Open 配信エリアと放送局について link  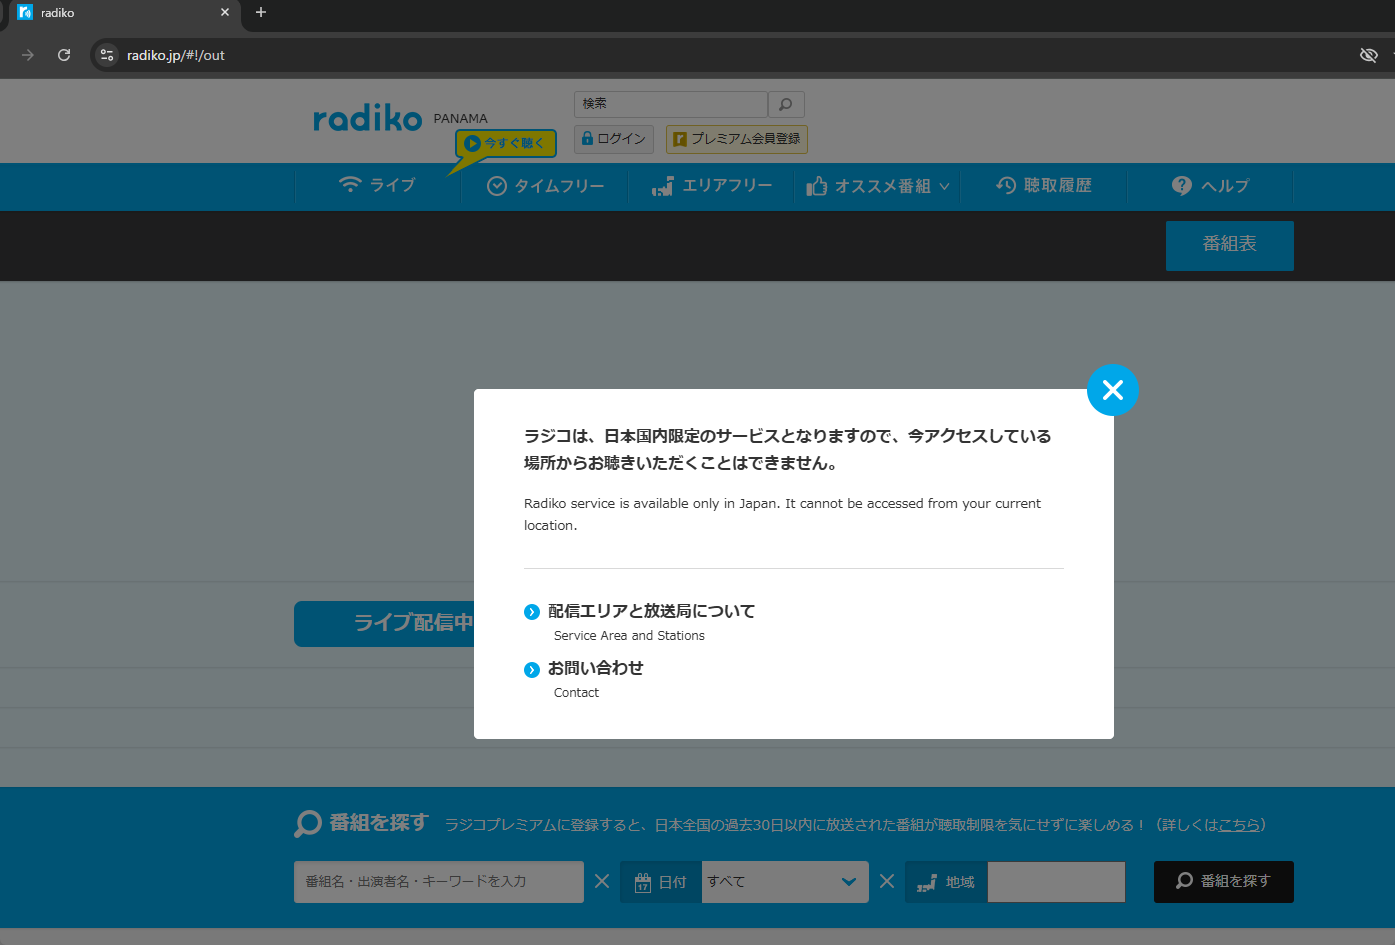click(x=651, y=611)
